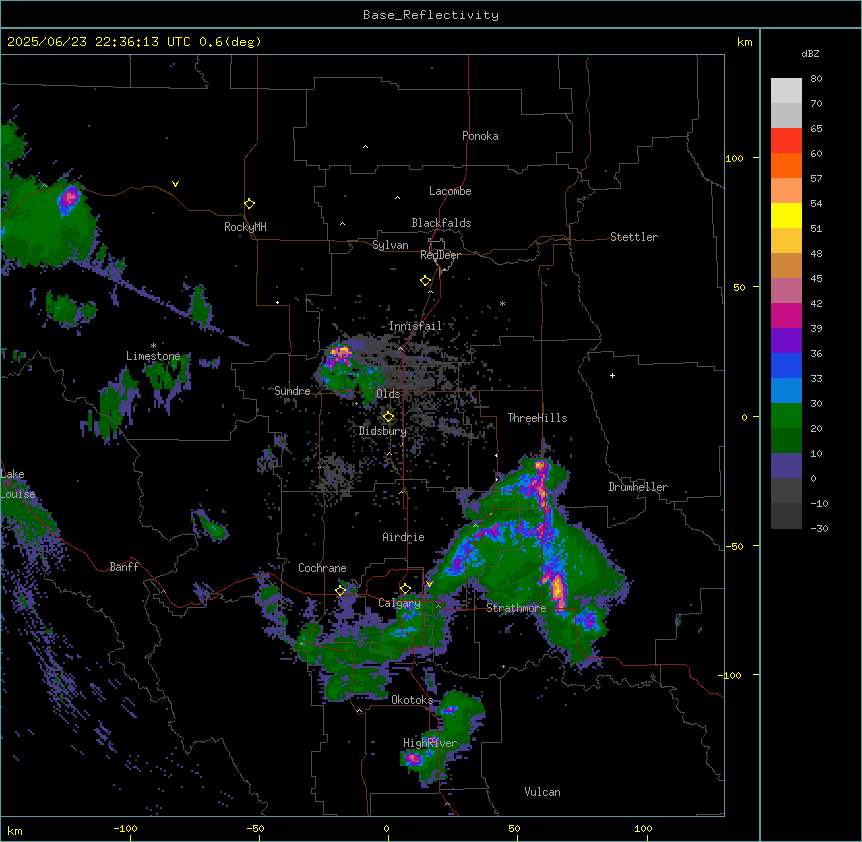The width and height of the screenshot is (862, 842).
Task: Click the Blackfalds city label
Action: (x=441, y=223)
